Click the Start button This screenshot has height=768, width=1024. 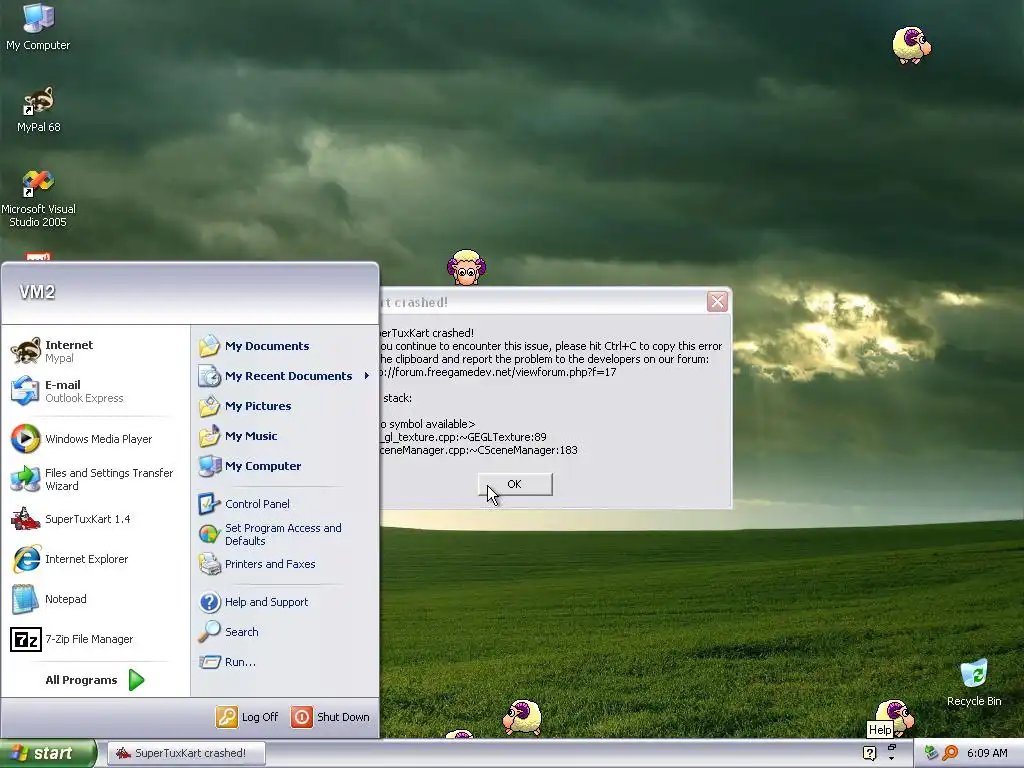click(48, 754)
